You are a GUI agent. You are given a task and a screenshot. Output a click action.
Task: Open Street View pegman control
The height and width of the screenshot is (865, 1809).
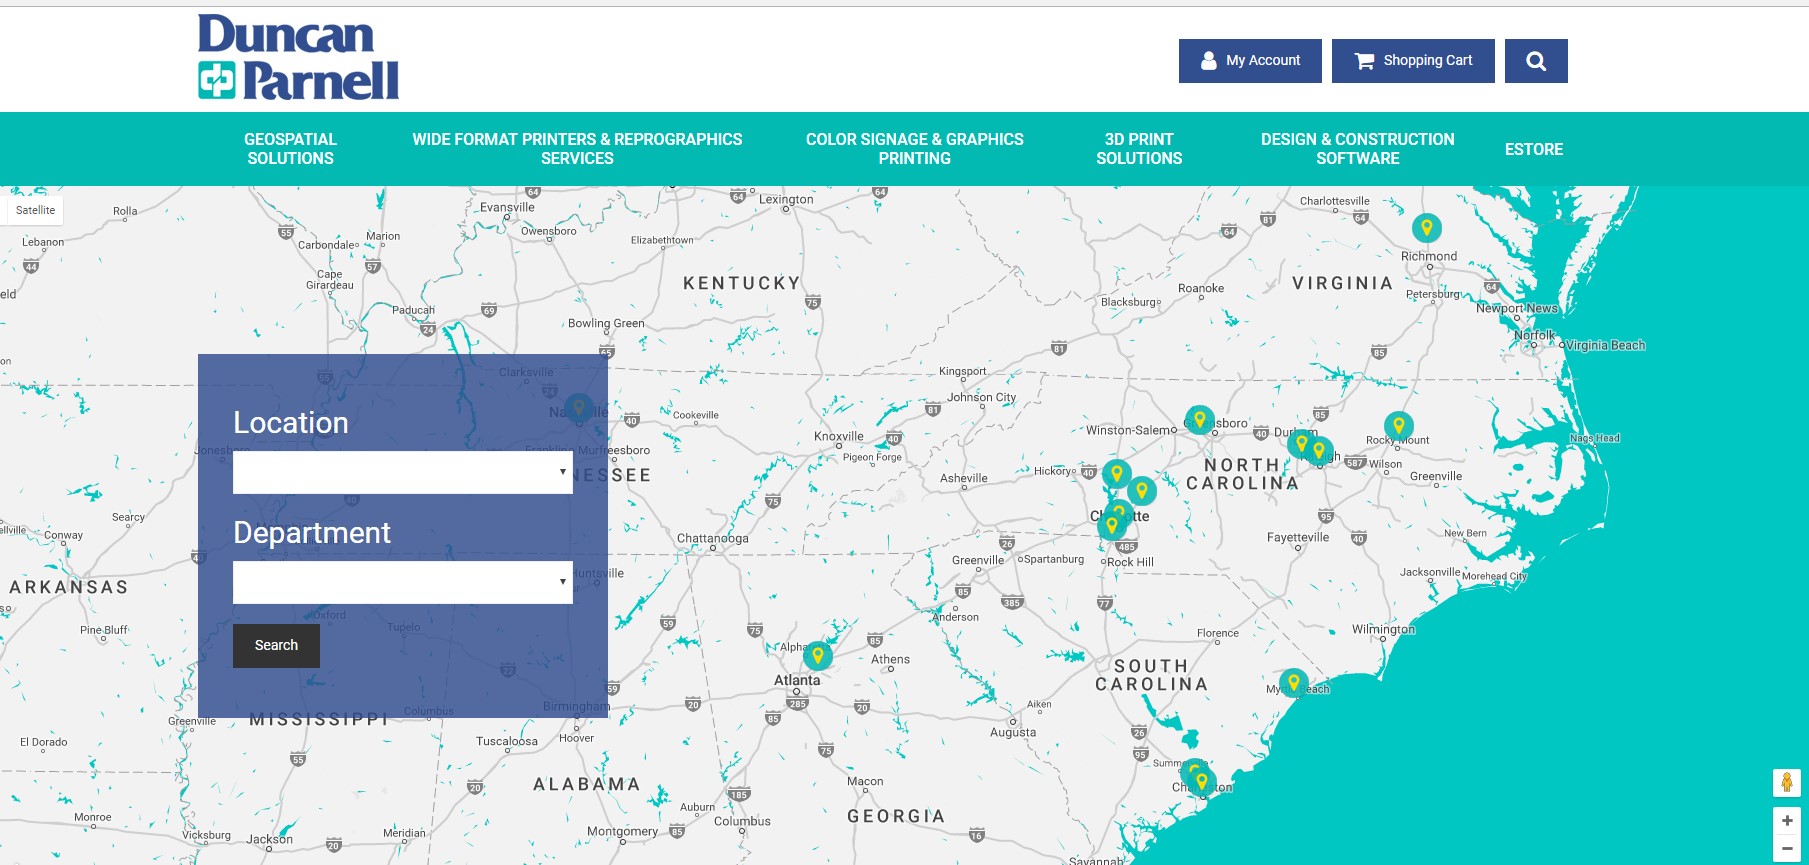(1787, 782)
